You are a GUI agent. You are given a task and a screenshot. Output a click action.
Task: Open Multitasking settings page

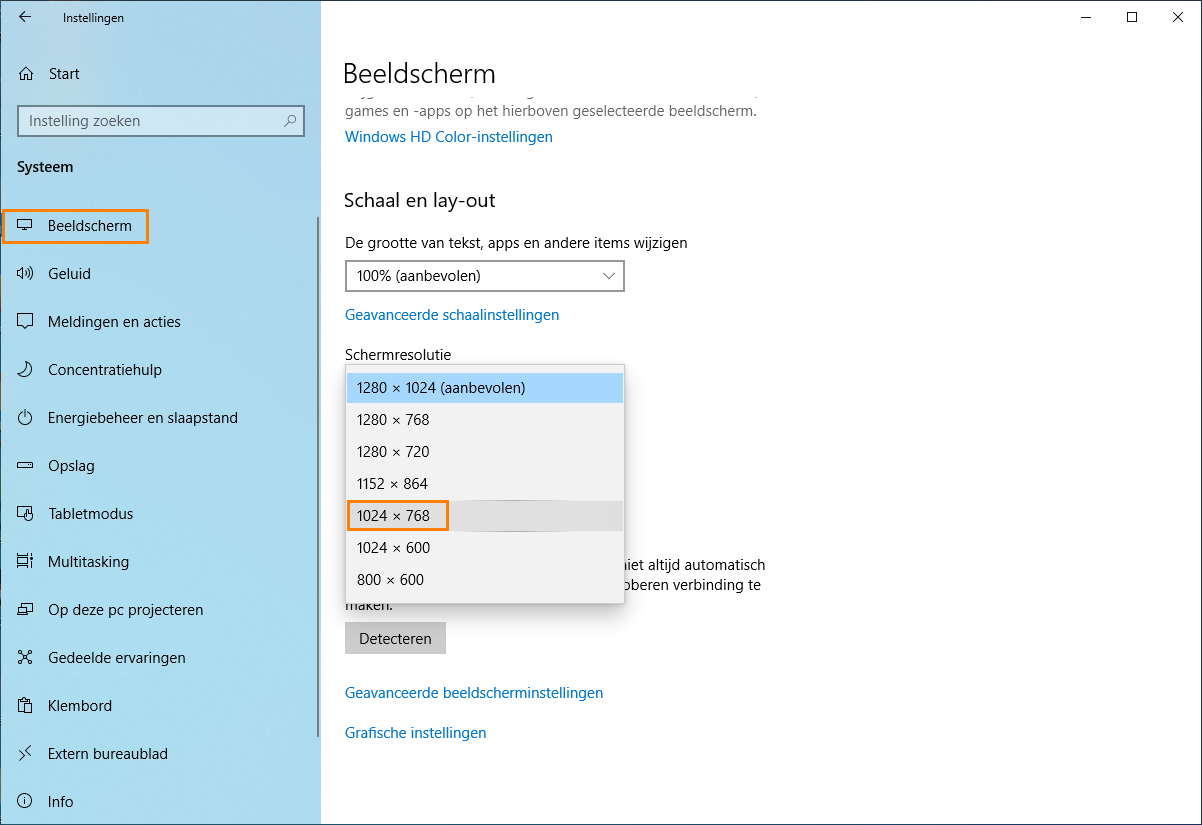tap(88, 562)
